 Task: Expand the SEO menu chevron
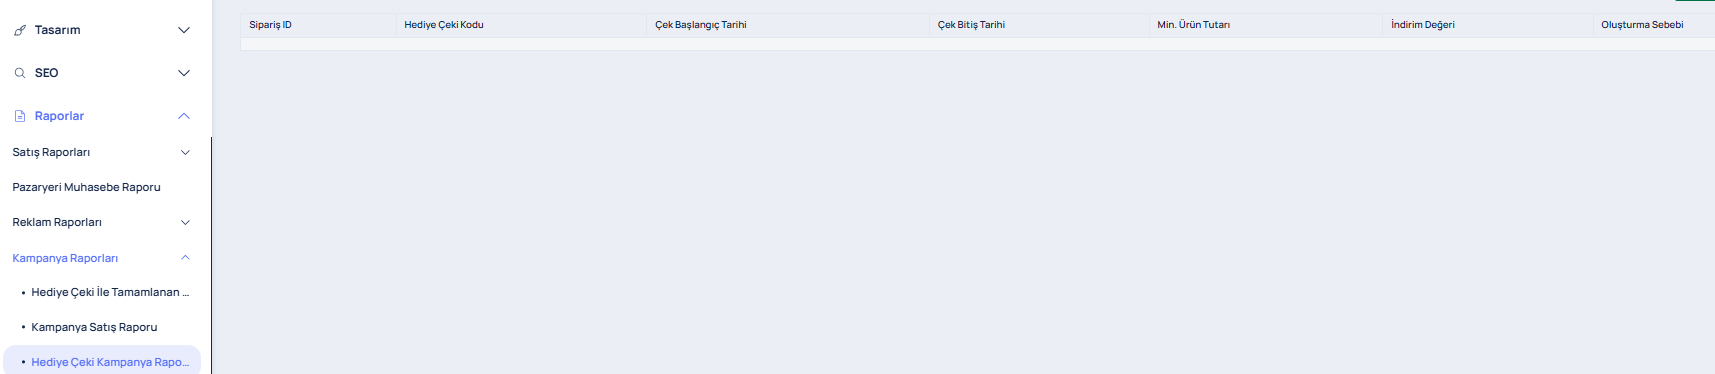(x=184, y=73)
